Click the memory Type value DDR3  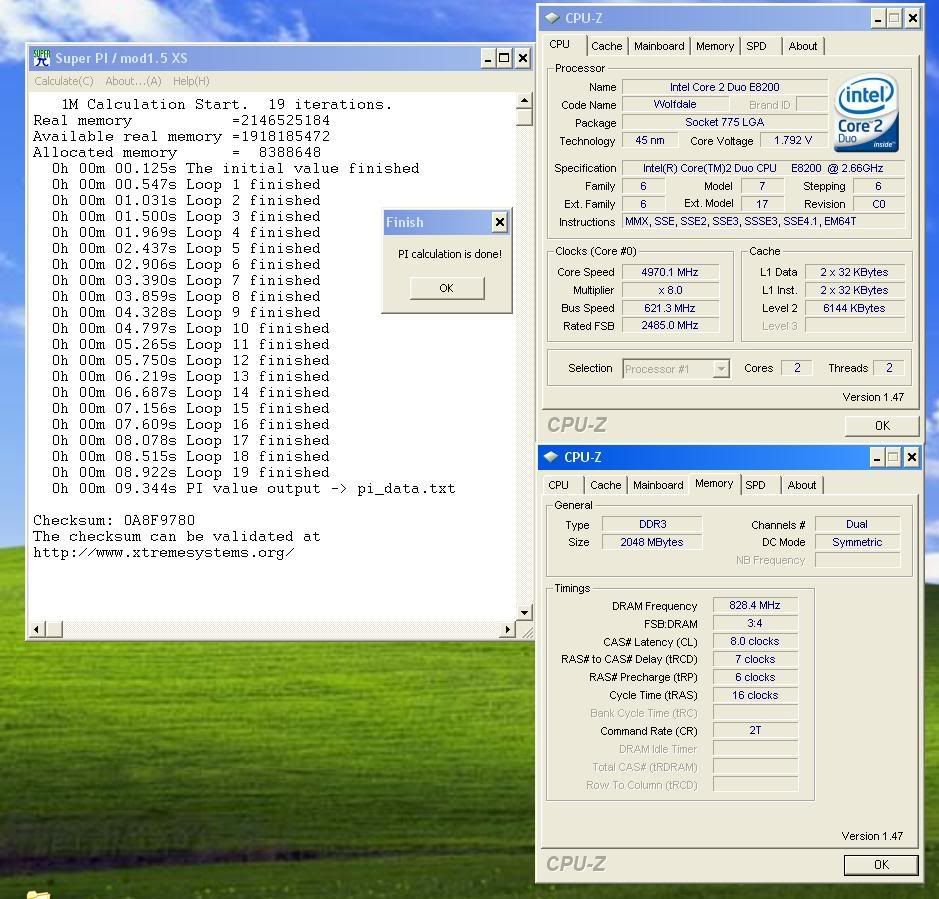pyautogui.click(x=652, y=524)
